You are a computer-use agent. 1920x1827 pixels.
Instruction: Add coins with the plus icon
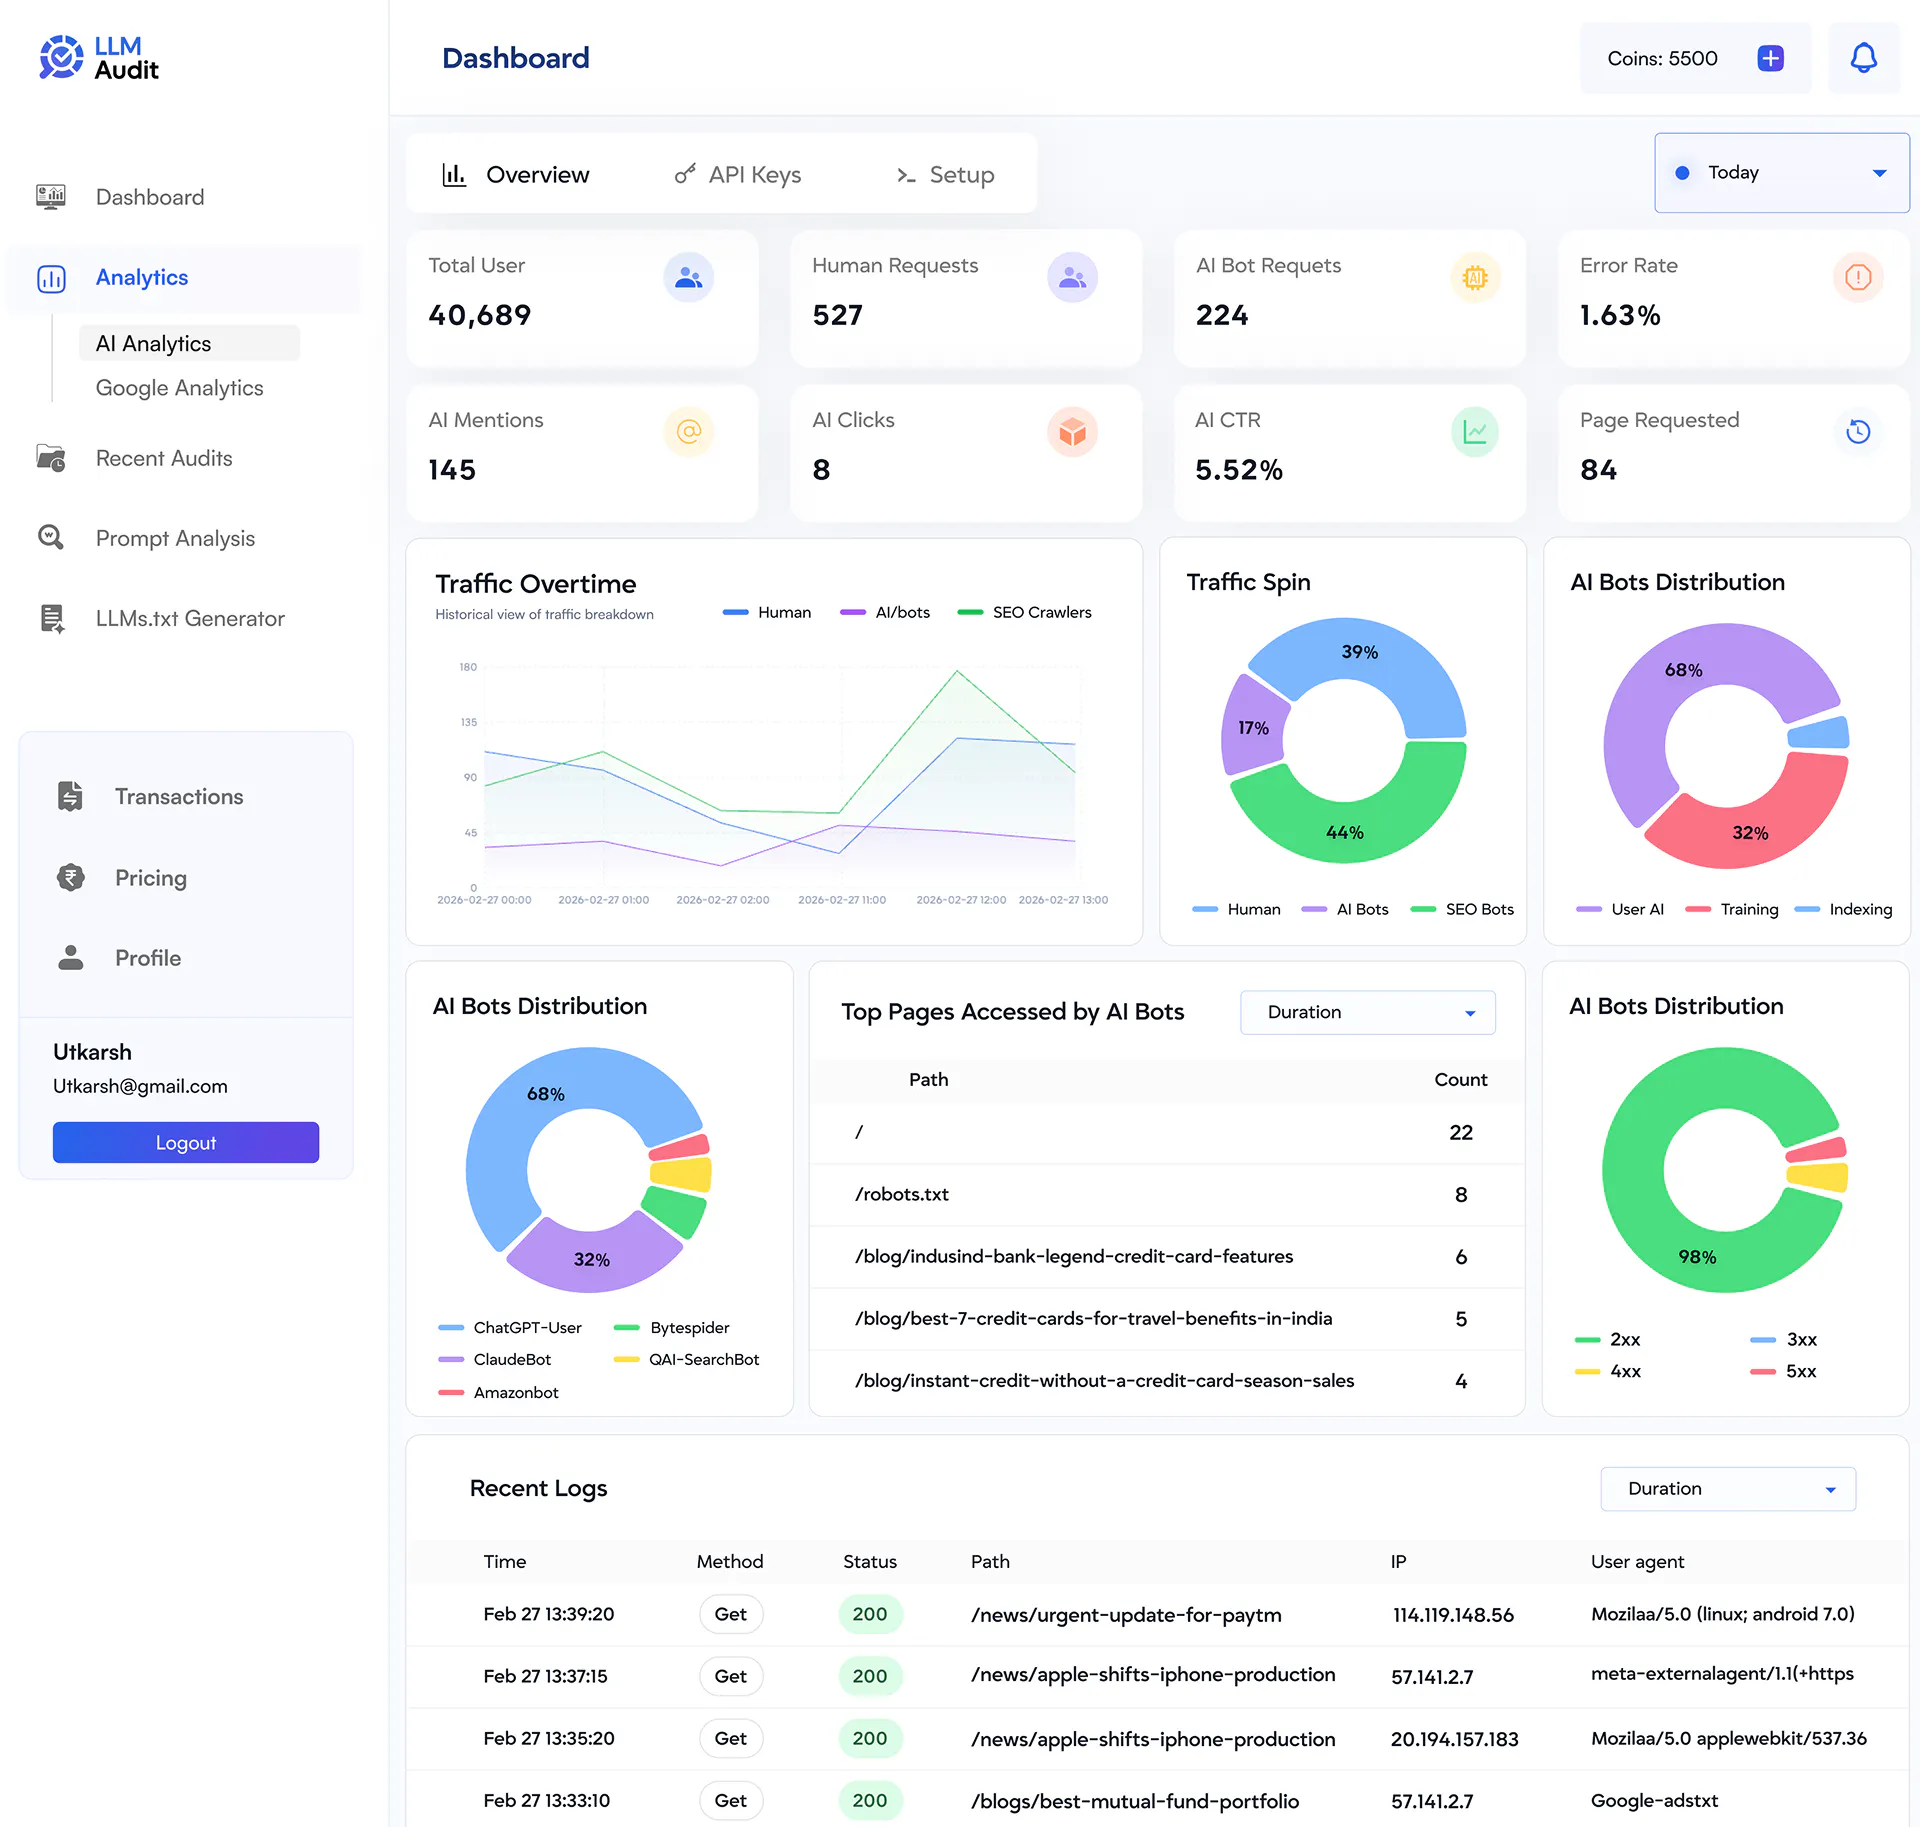pos(1770,58)
